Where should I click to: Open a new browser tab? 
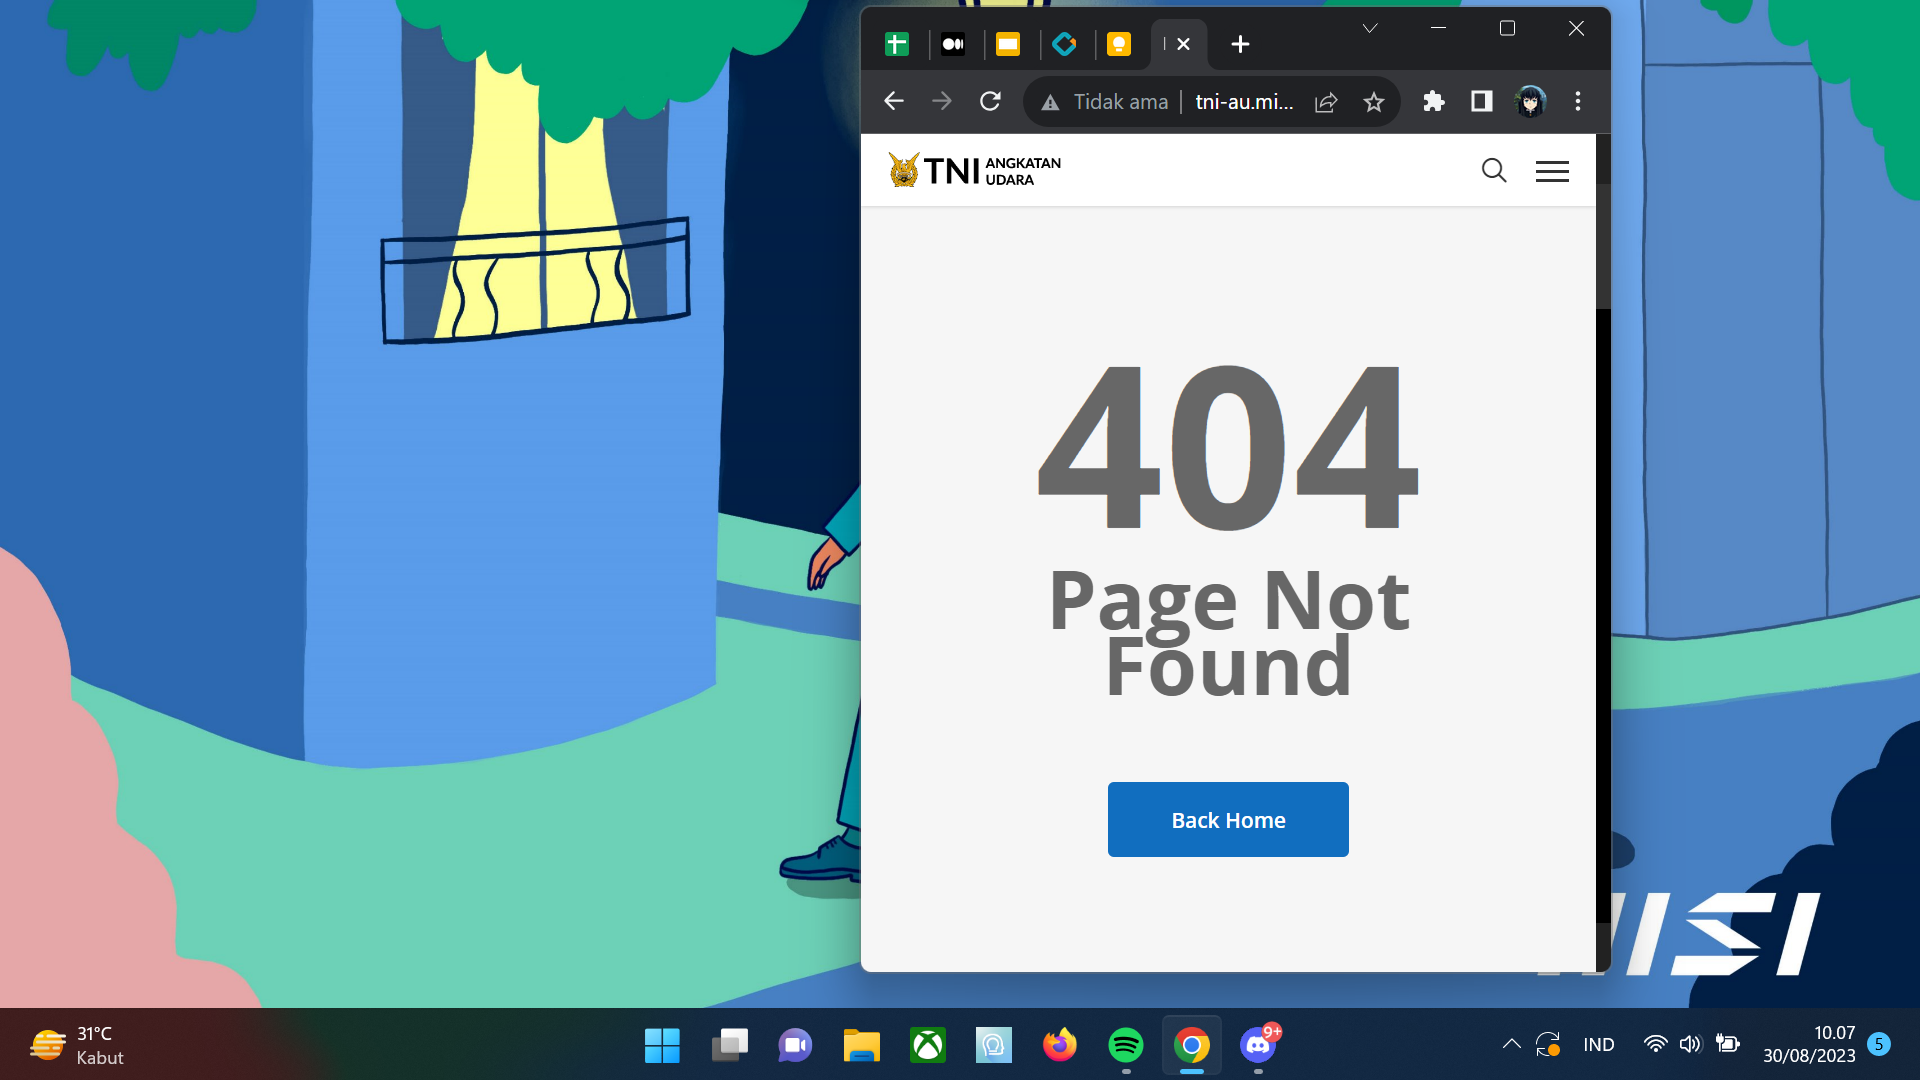point(1240,44)
